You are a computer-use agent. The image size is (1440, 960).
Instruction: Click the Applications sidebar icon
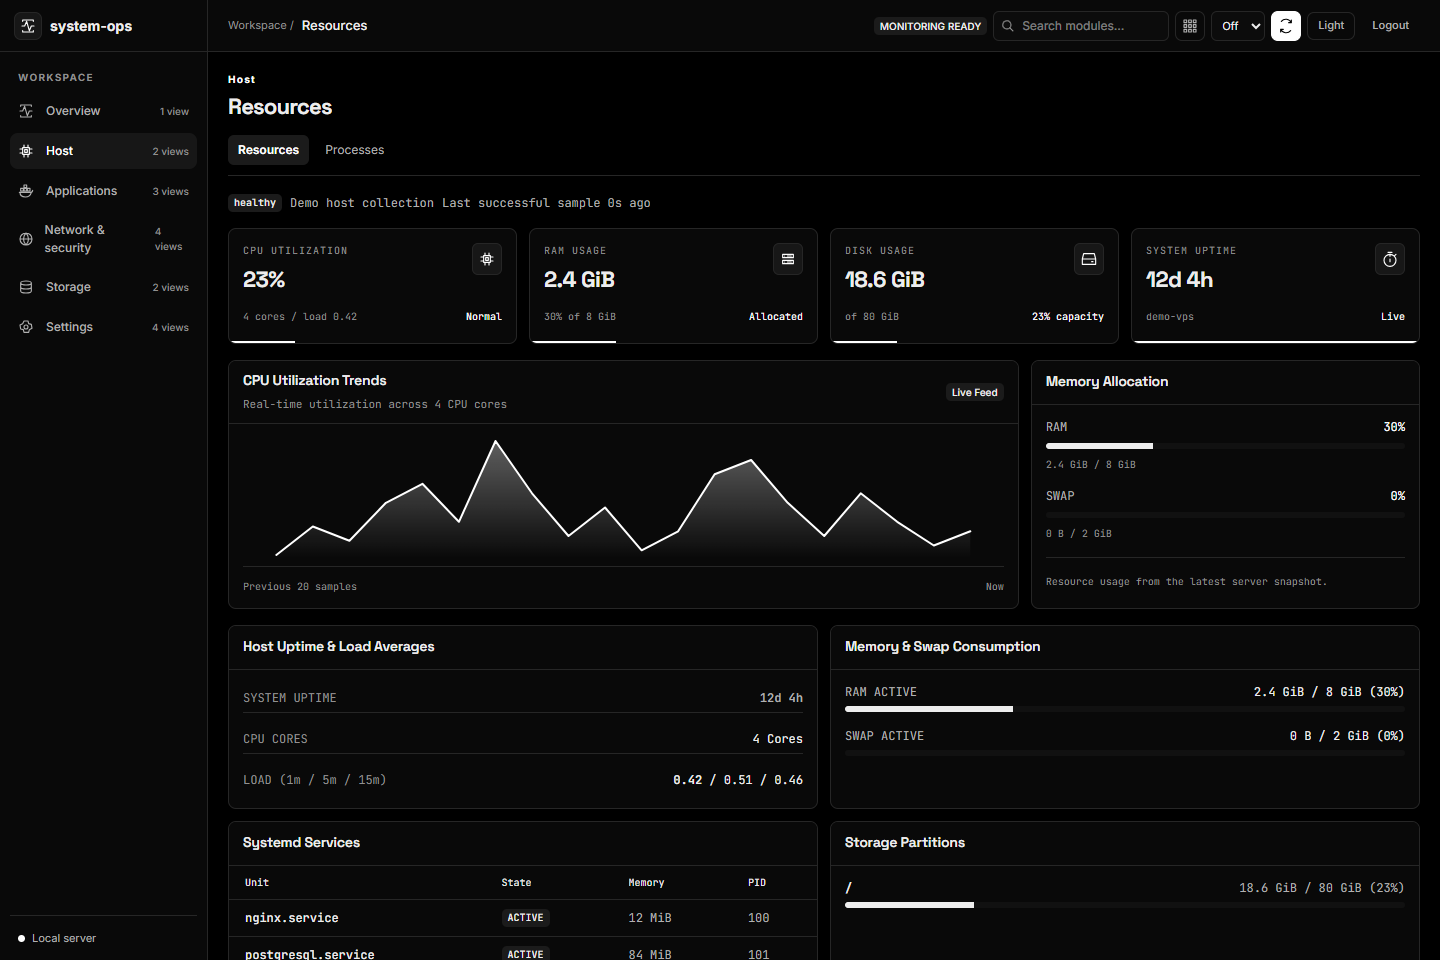tap(26, 191)
